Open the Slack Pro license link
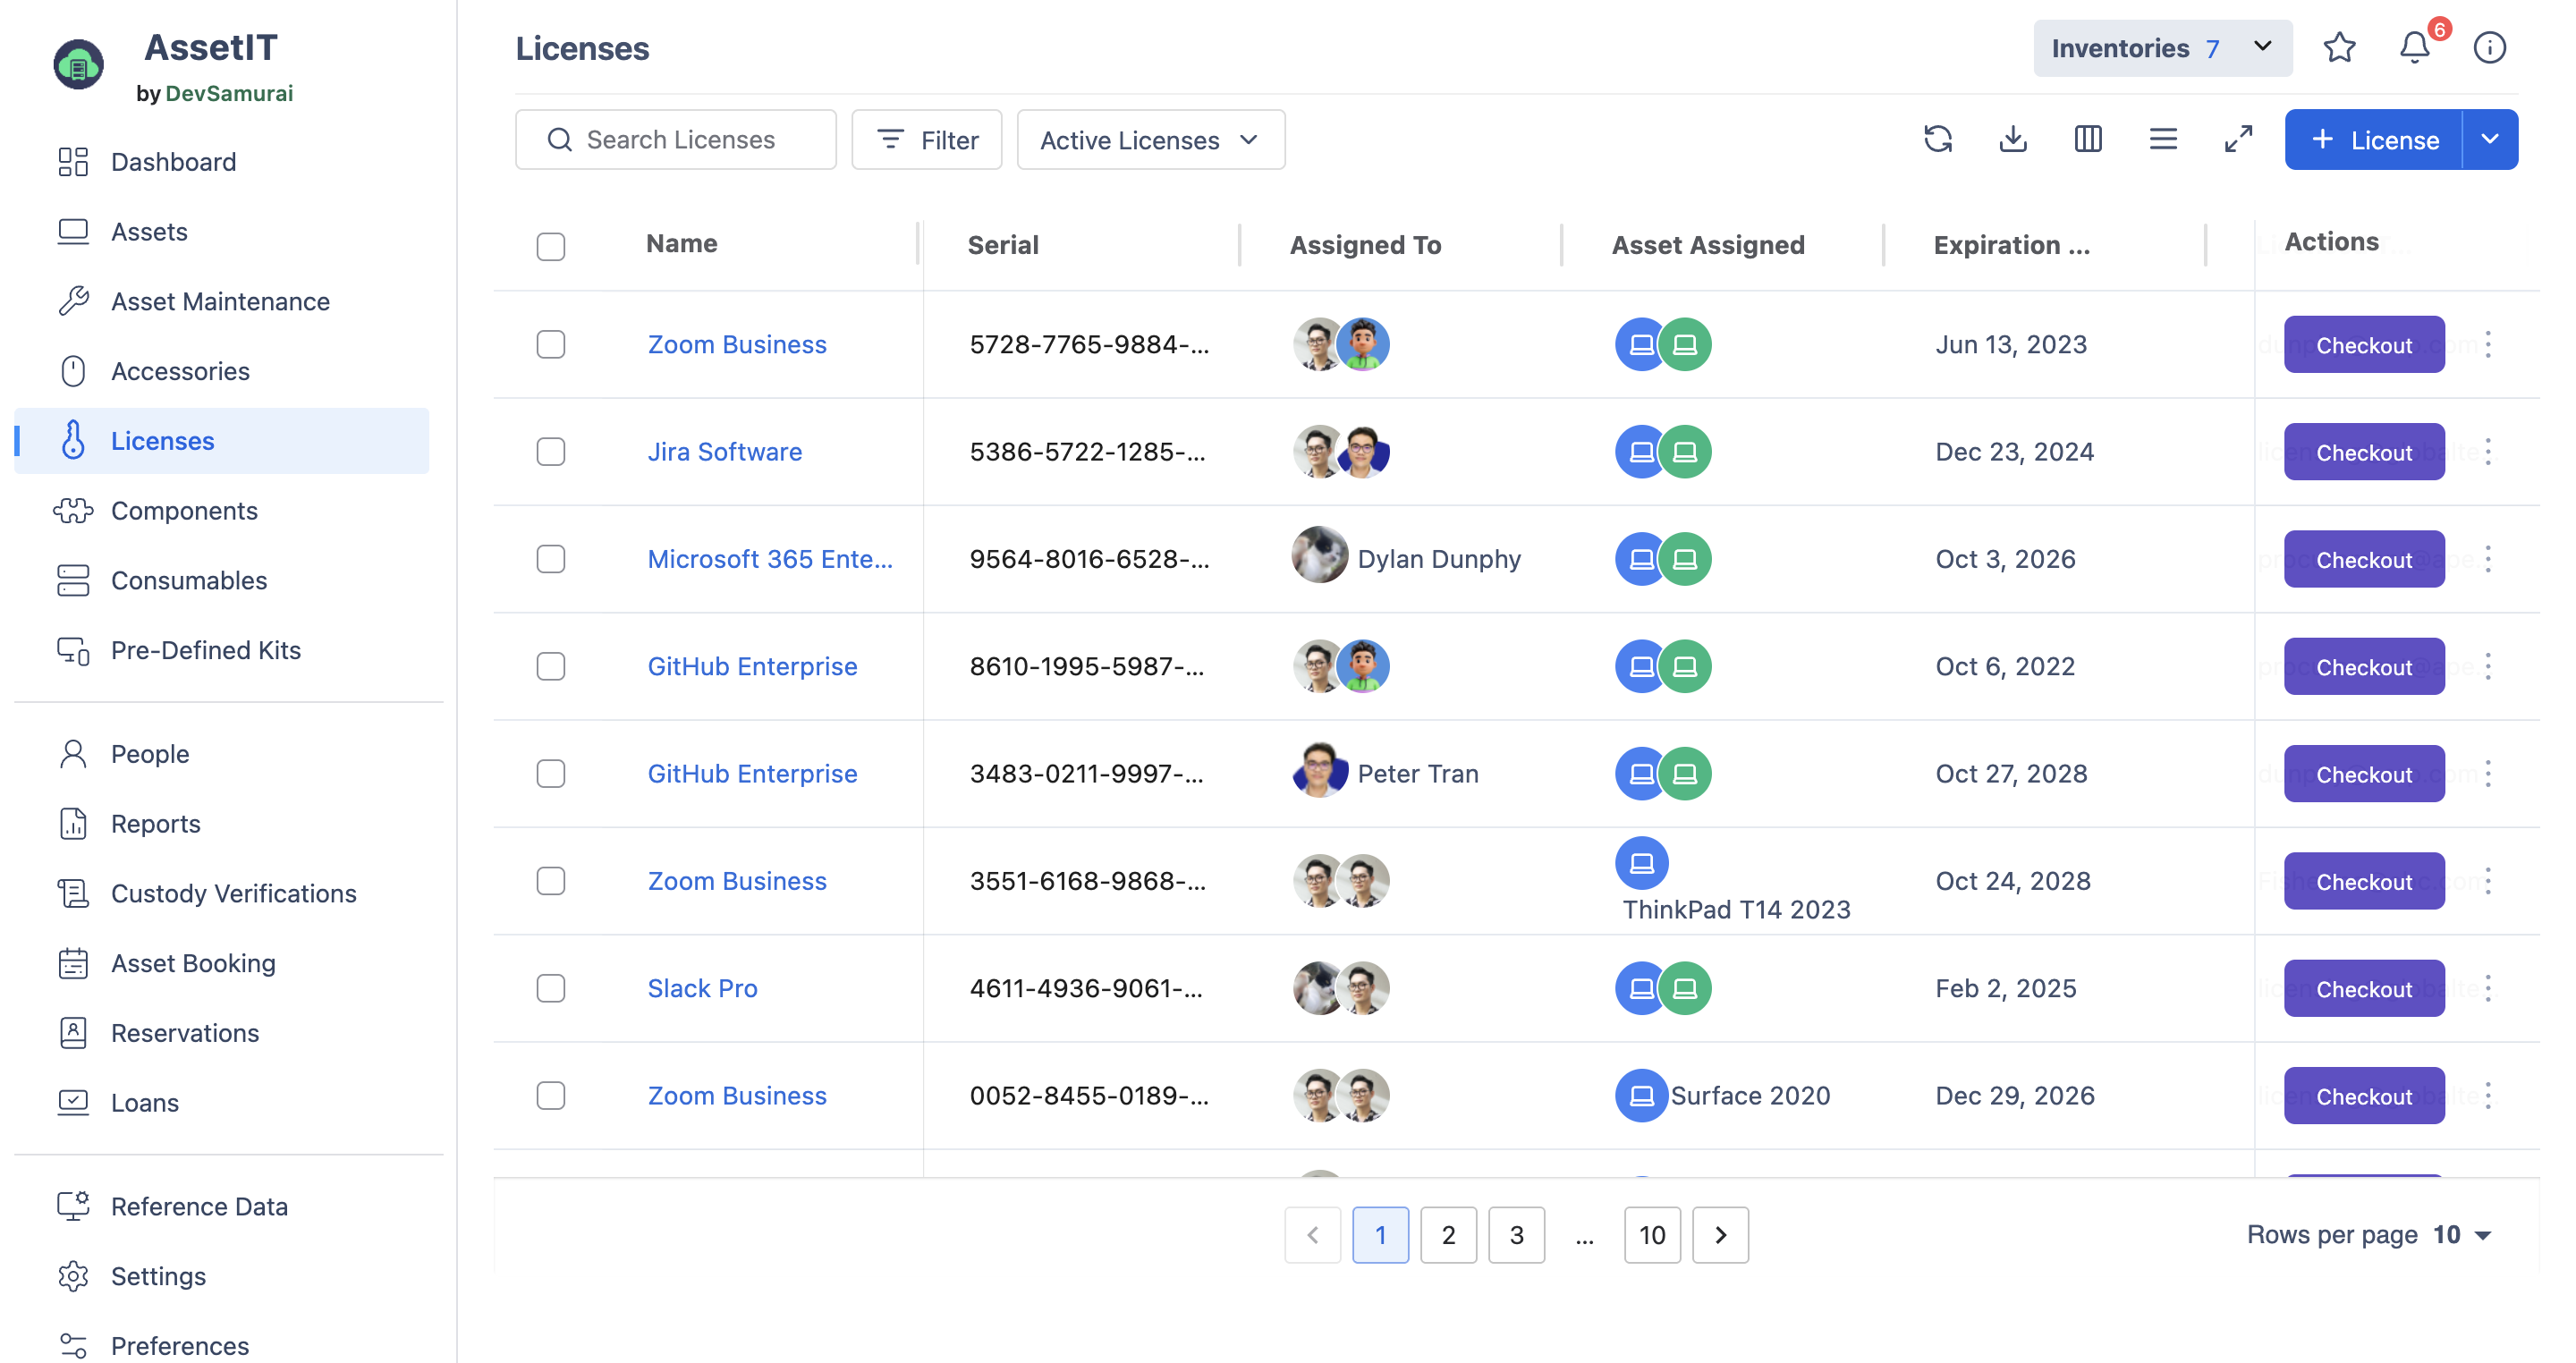Screen dimensions: 2576x1363 pyautogui.click(x=702, y=988)
